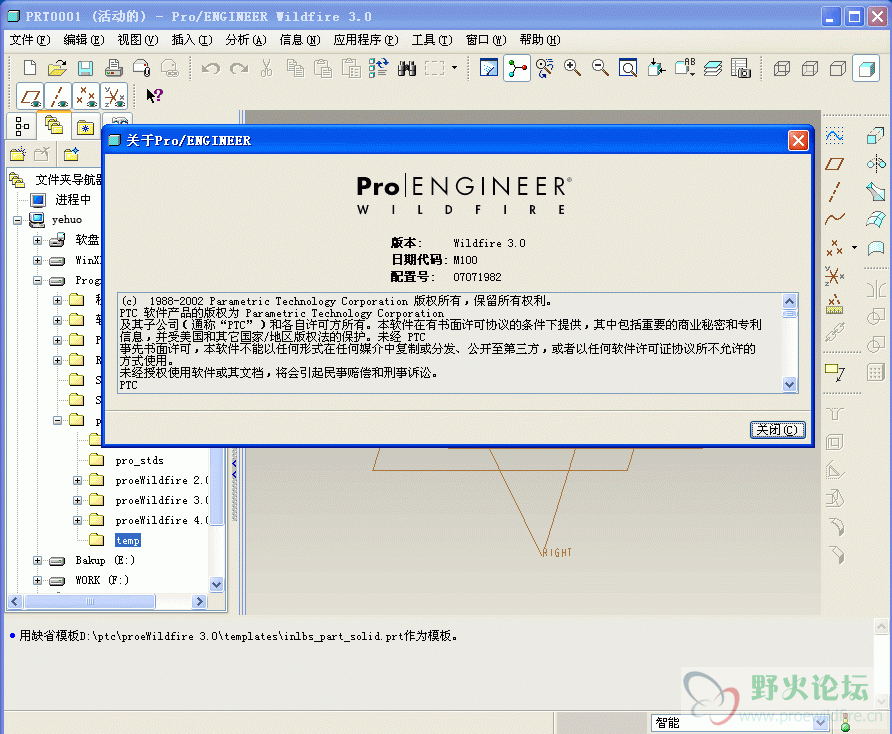Image resolution: width=892 pixels, height=734 pixels.
Task: Collapse the yehuo computer node
Action: (18, 220)
